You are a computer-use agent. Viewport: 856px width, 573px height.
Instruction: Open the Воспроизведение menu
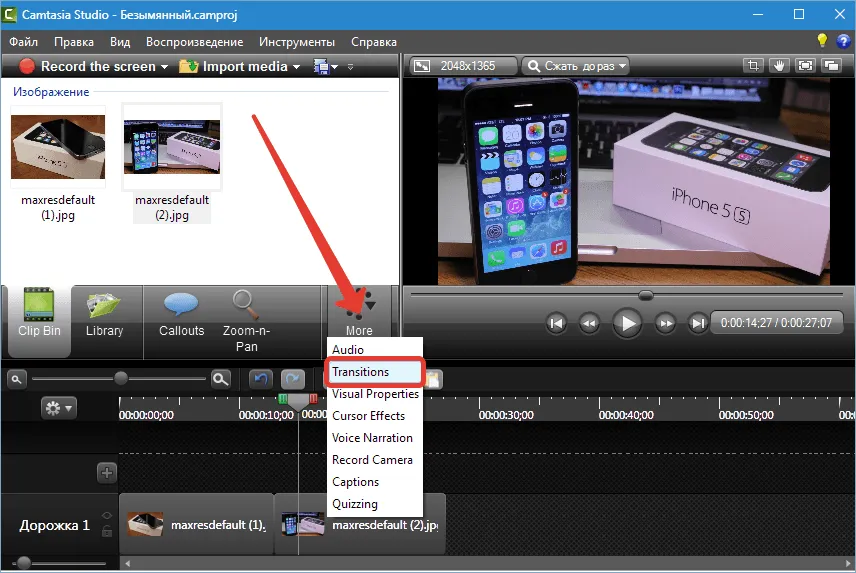click(x=194, y=42)
